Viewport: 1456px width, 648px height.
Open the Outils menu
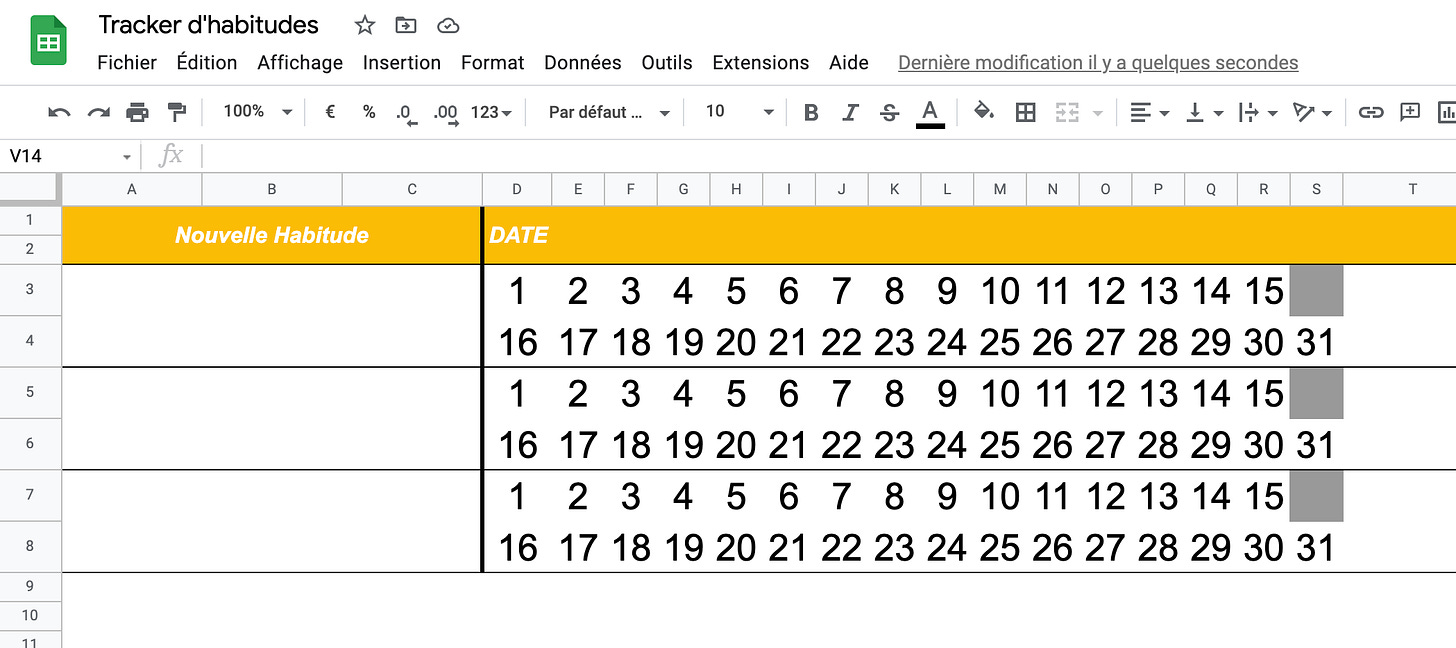pyautogui.click(x=667, y=62)
